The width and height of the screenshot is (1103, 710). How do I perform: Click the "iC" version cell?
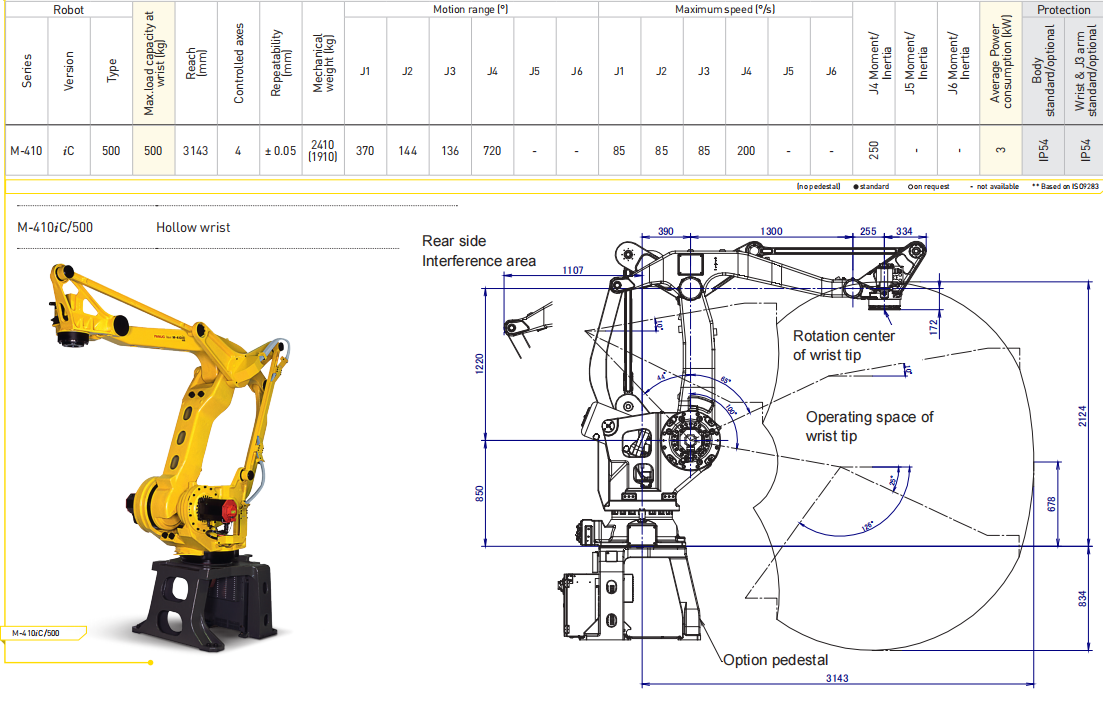click(68, 151)
